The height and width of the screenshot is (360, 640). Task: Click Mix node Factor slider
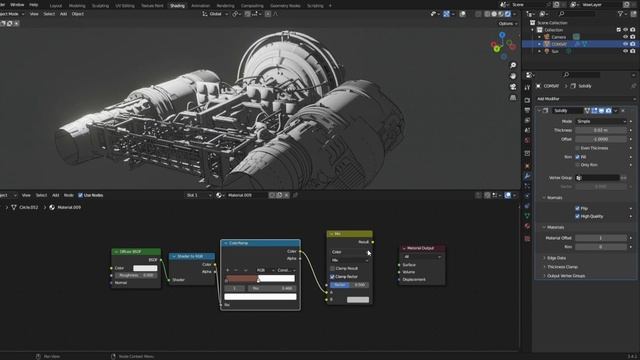(x=349, y=285)
